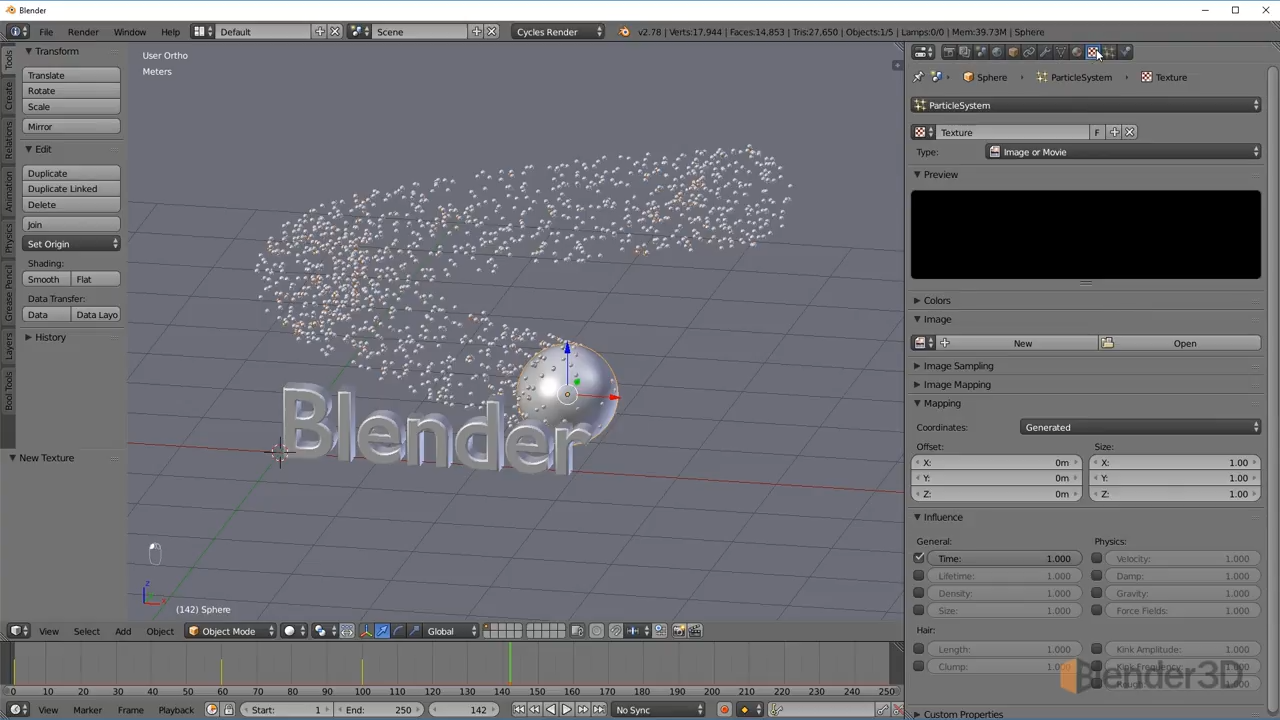Toggle the 3D manipulator widget icon

367,631
